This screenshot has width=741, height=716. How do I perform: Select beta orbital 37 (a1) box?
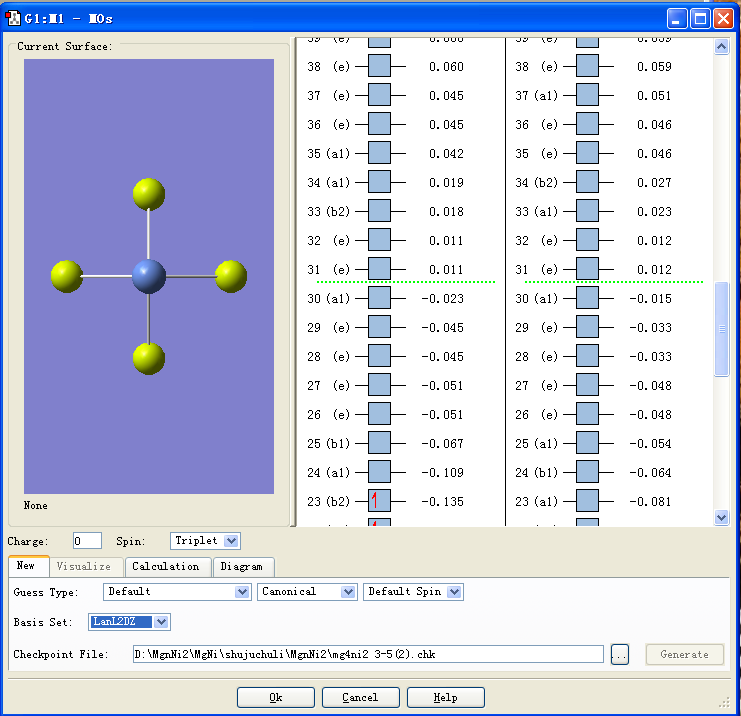point(587,95)
